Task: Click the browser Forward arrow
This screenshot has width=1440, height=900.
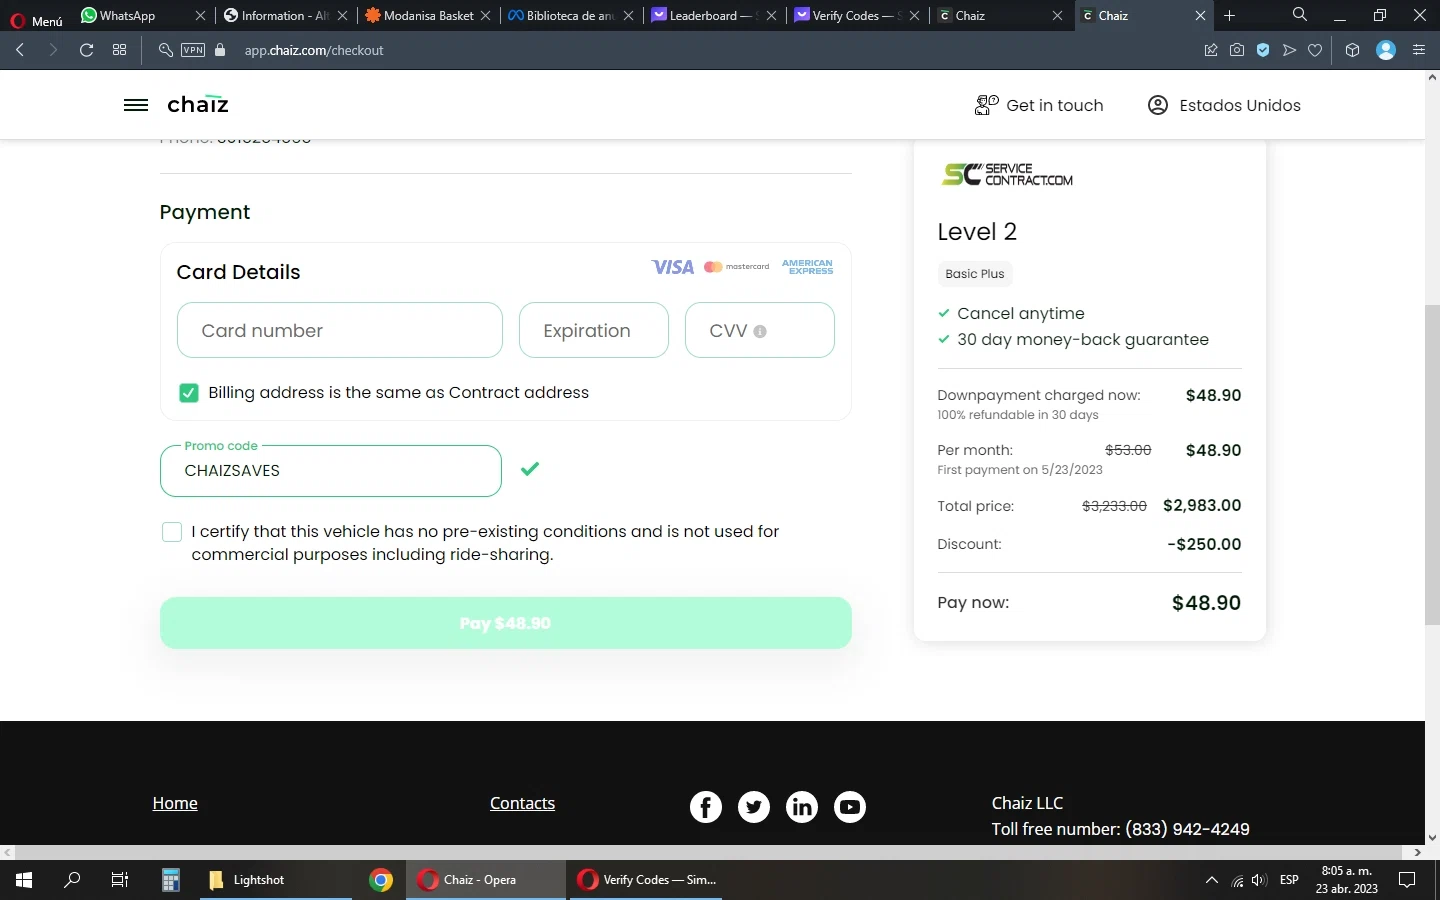Action: 53,50
